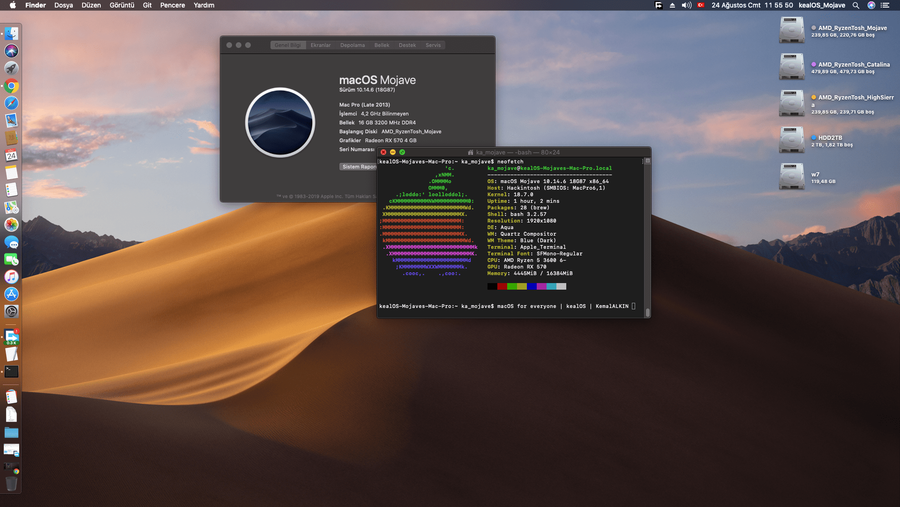Click 'OS: macOS Mojave 10.14.6' line in Terminal
Screen dimensions: 900x507
548,181
